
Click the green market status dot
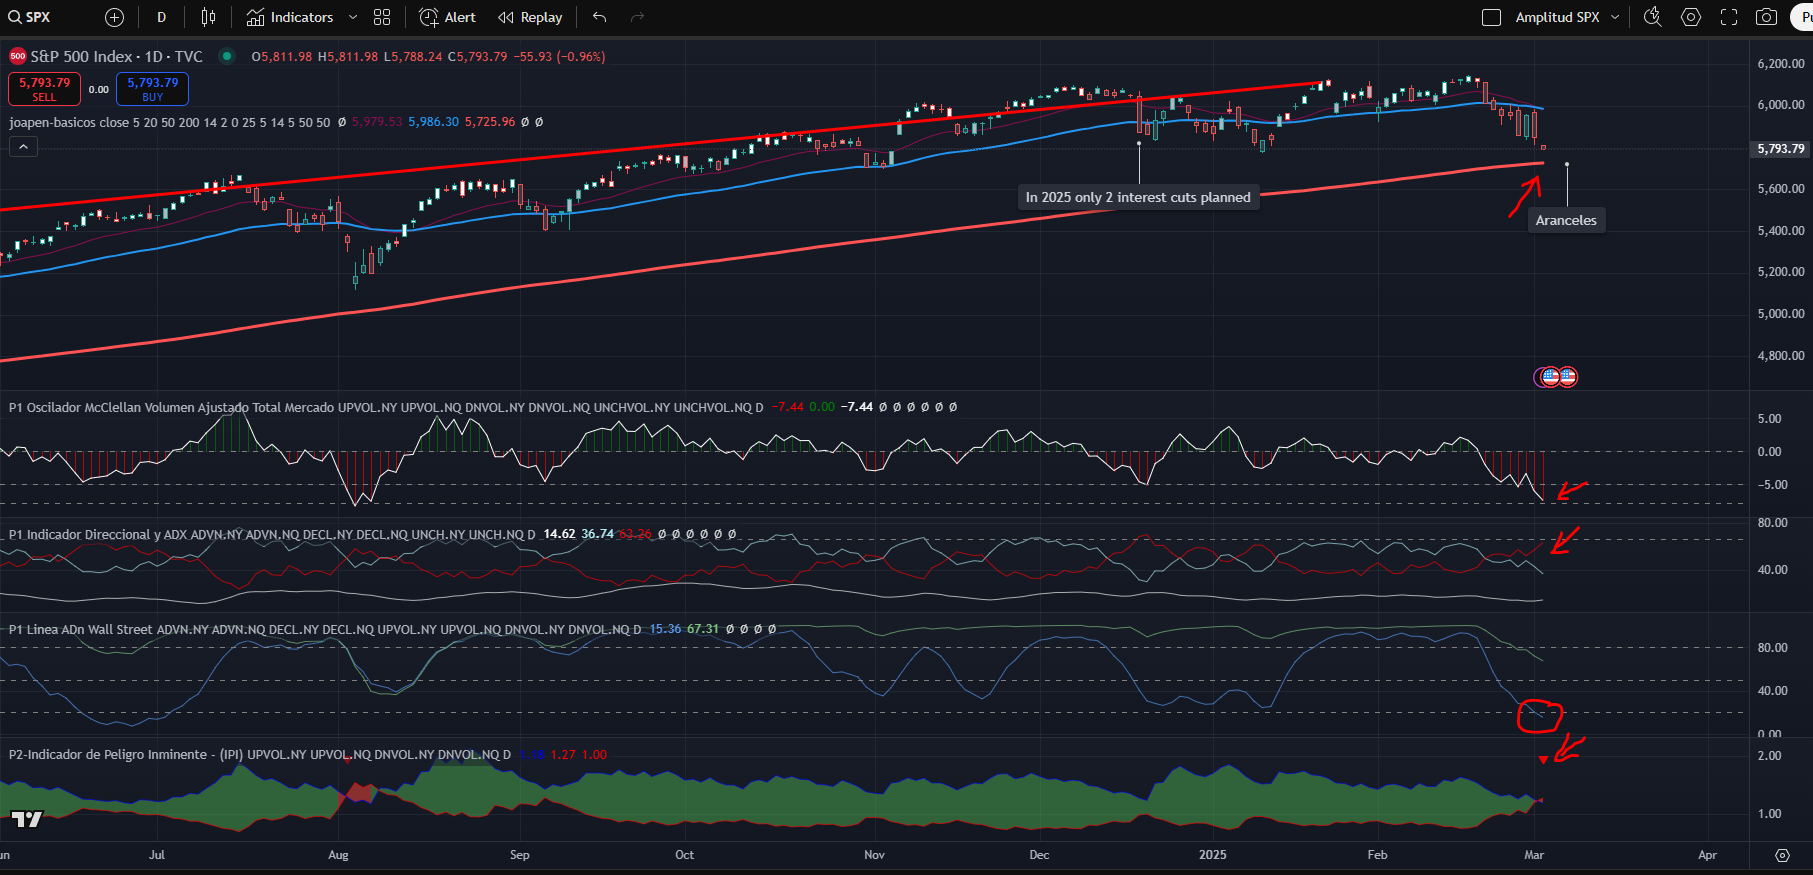tap(227, 56)
